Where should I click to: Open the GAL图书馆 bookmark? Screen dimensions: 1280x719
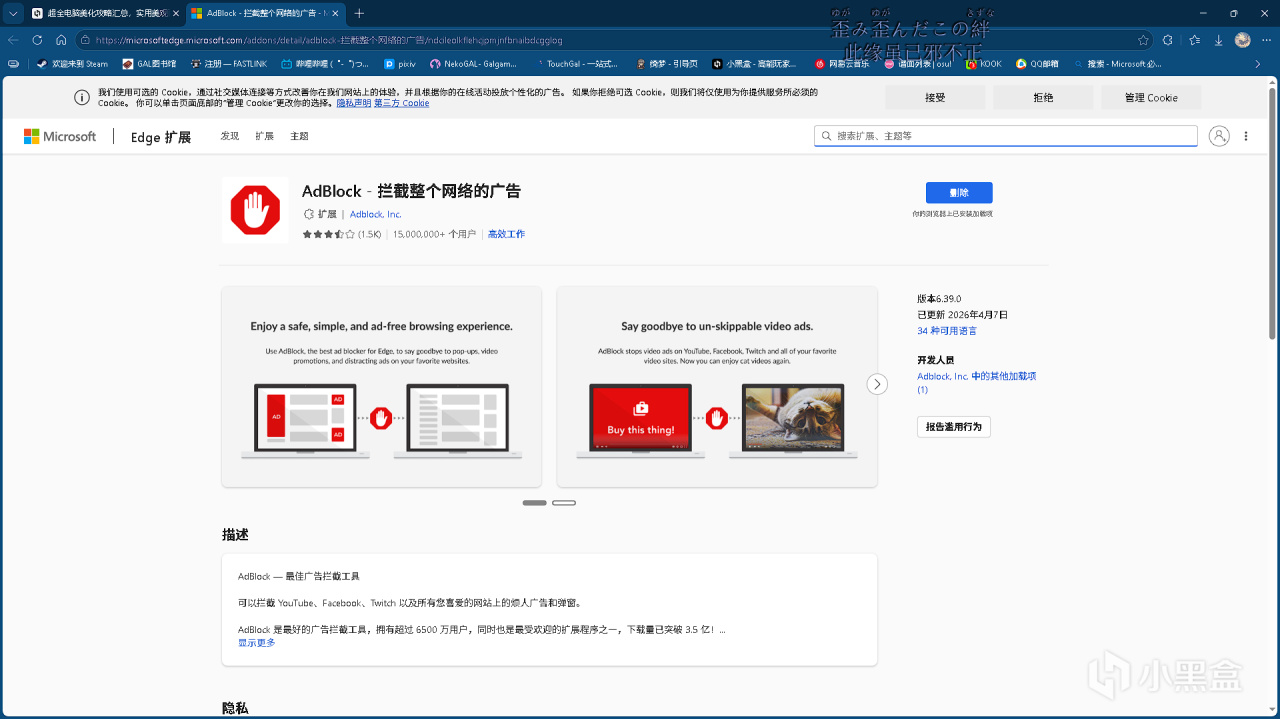point(149,64)
